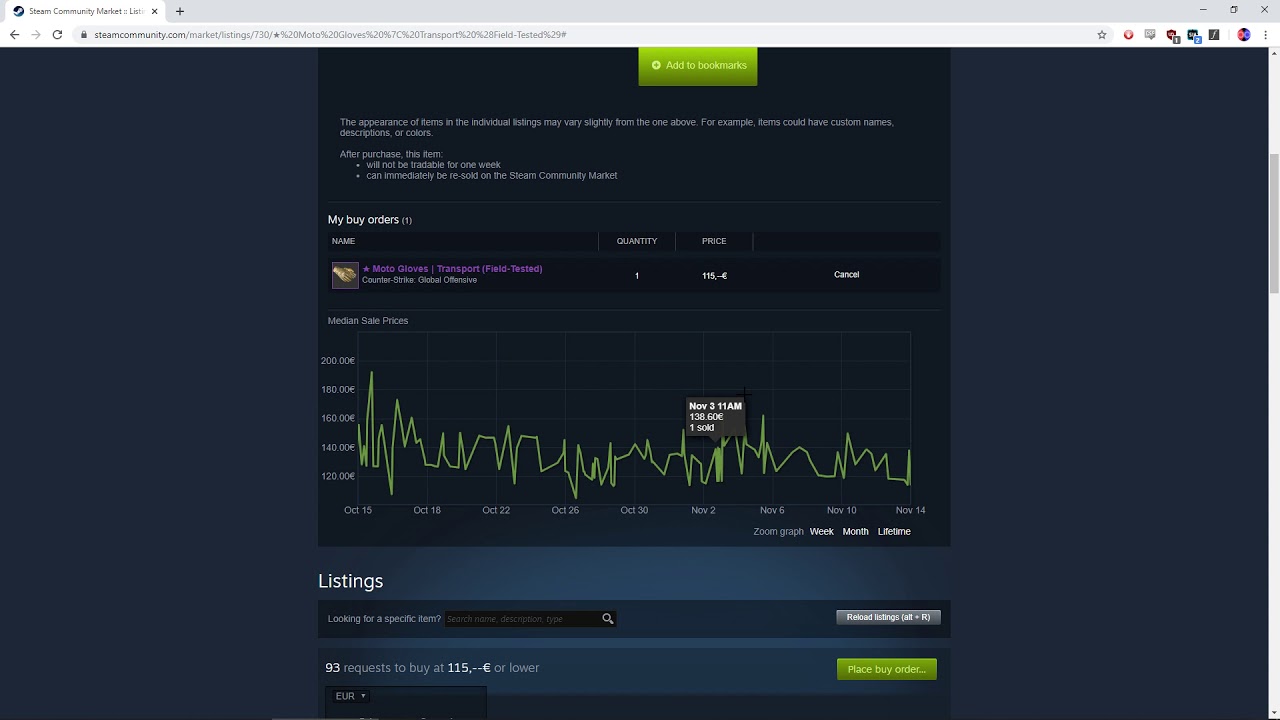Click the 93 requests to buy text
1280x720 pixels.
pyautogui.click(x=432, y=668)
